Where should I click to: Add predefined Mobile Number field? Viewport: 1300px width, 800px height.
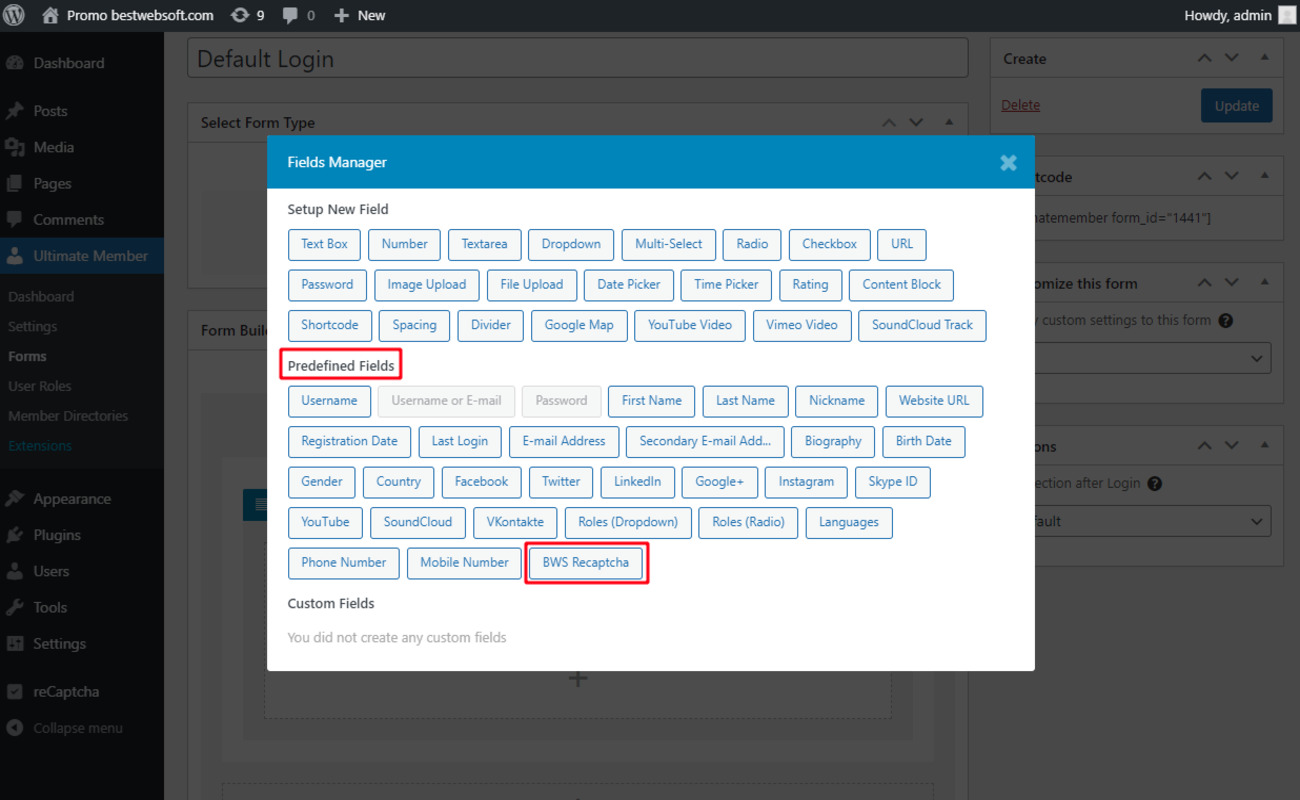pyautogui.click(x=464, y=563)
